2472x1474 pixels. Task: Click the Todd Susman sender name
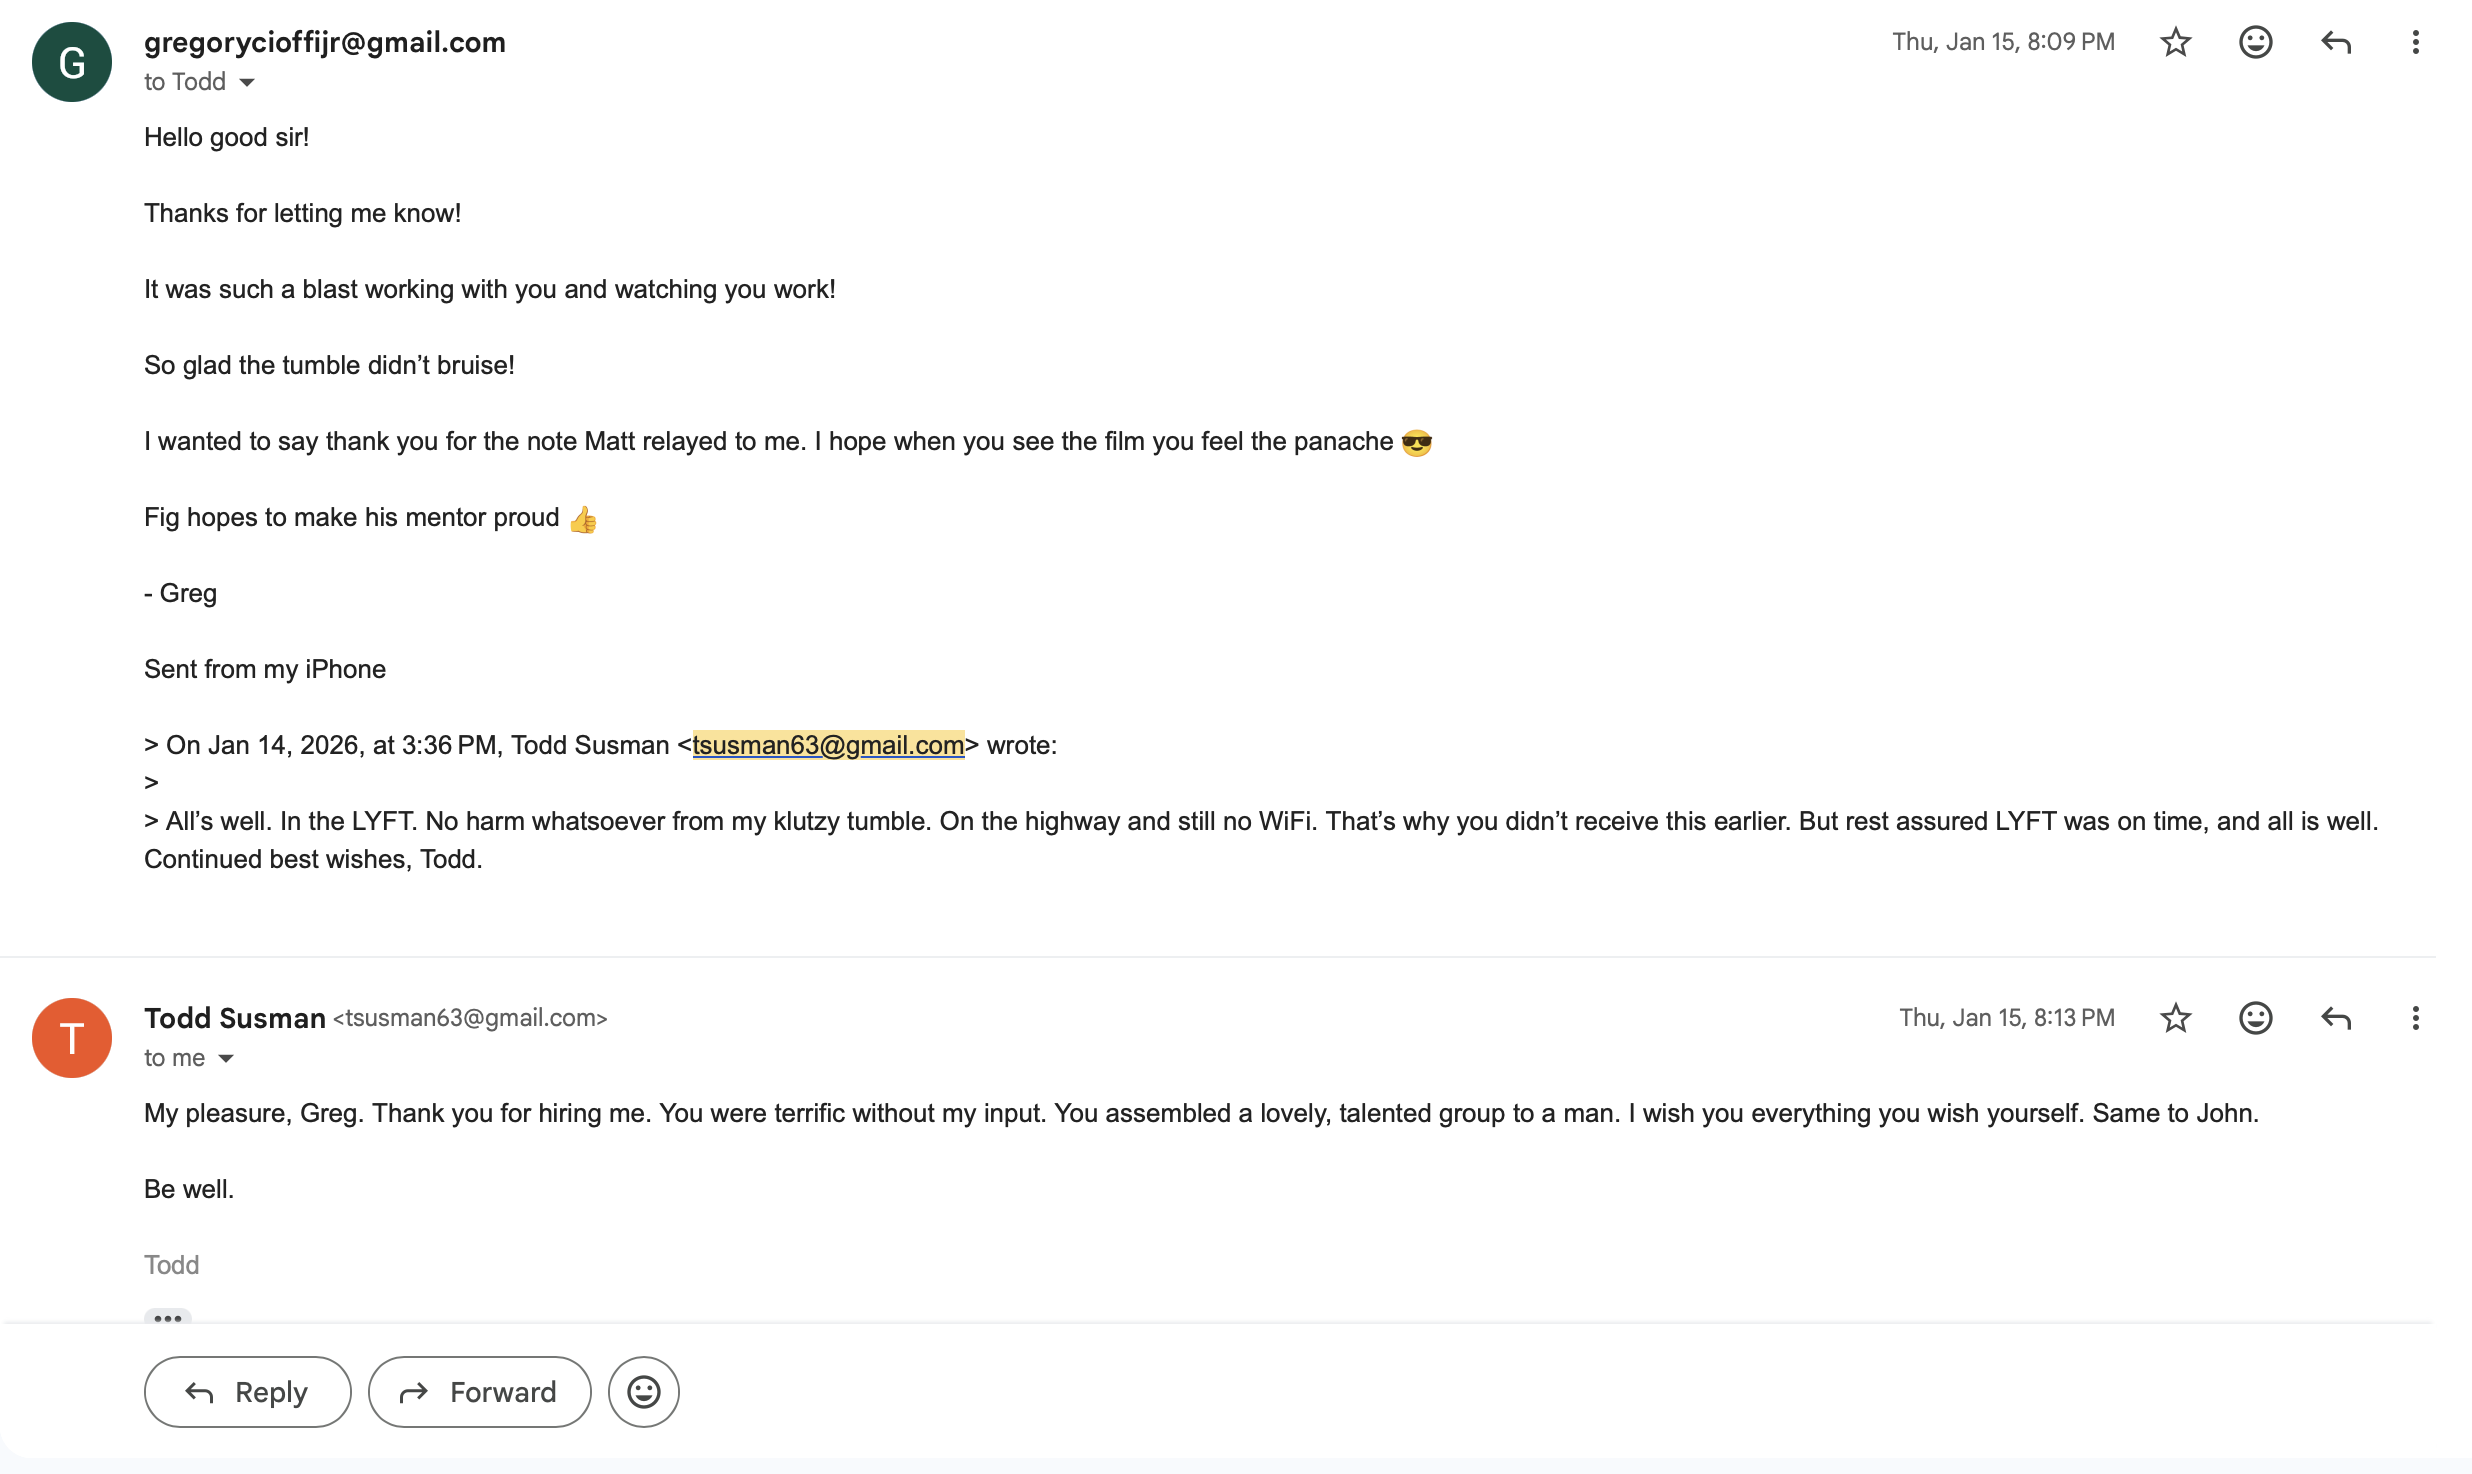(x=235, y=1018)
